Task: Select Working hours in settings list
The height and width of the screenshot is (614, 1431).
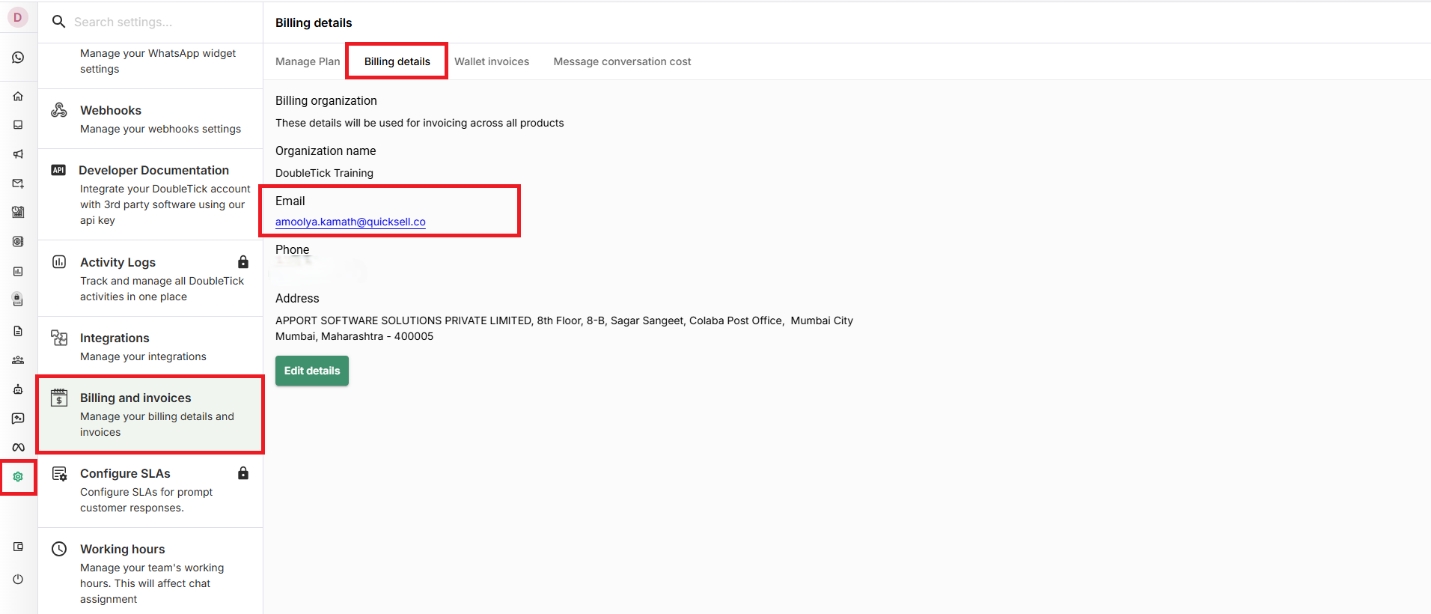Action: click(x=150, y=572)
